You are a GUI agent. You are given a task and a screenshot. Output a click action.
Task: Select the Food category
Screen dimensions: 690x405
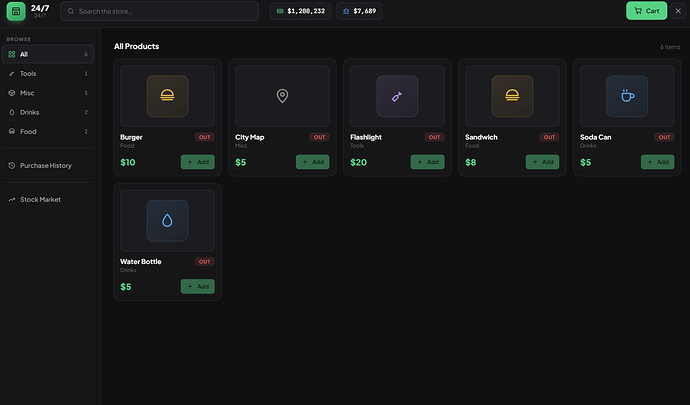click(48, 131)
